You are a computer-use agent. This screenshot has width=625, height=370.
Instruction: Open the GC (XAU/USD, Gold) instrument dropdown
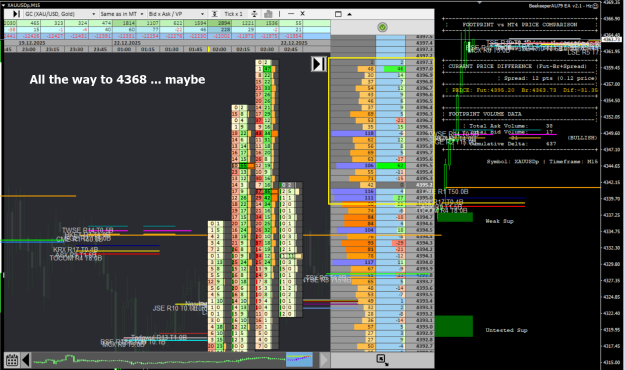click(60, 14)
